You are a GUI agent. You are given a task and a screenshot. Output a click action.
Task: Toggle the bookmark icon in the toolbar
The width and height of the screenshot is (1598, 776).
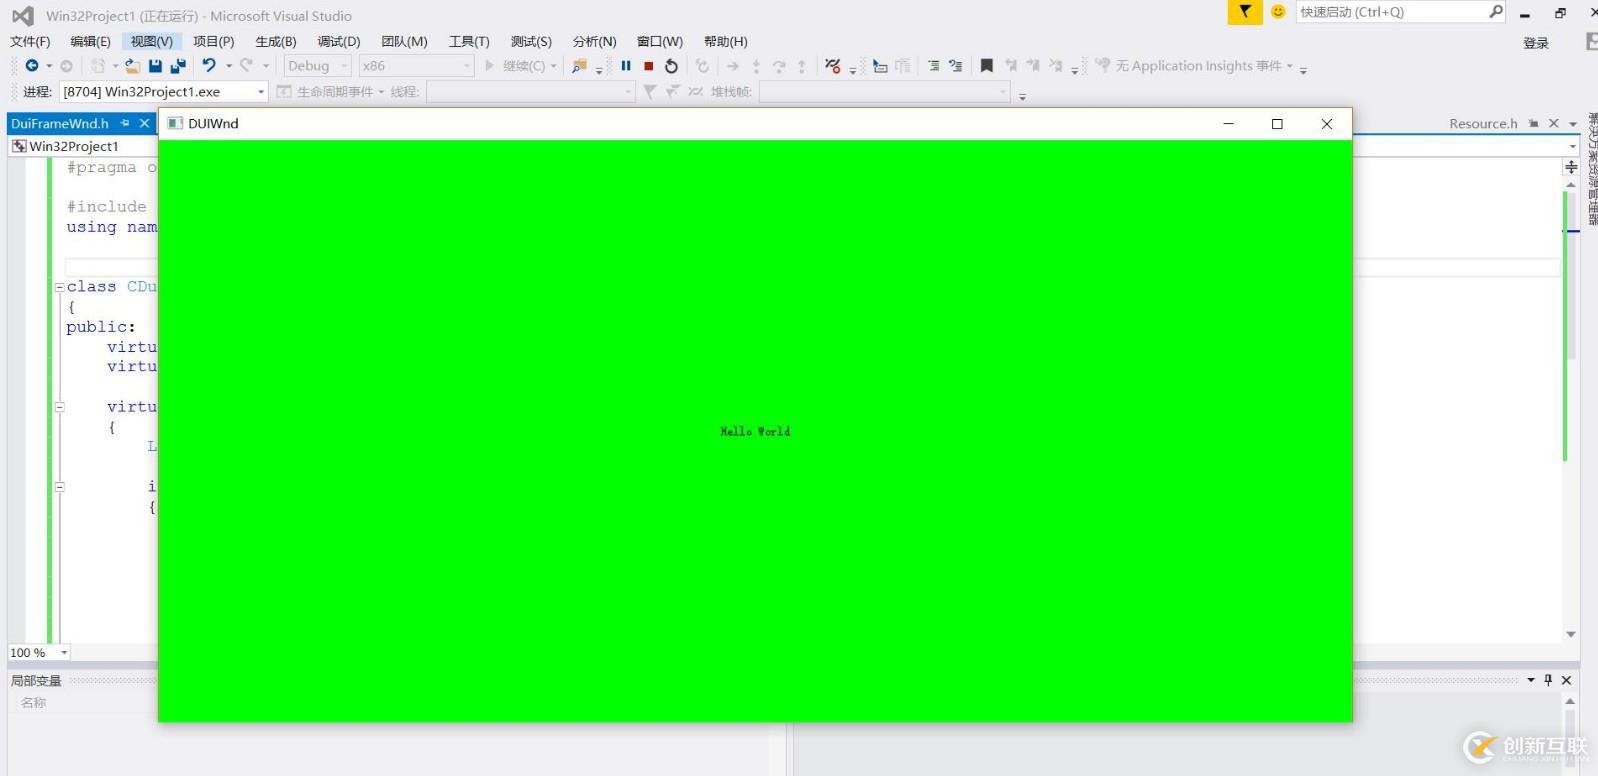(986, 66)
